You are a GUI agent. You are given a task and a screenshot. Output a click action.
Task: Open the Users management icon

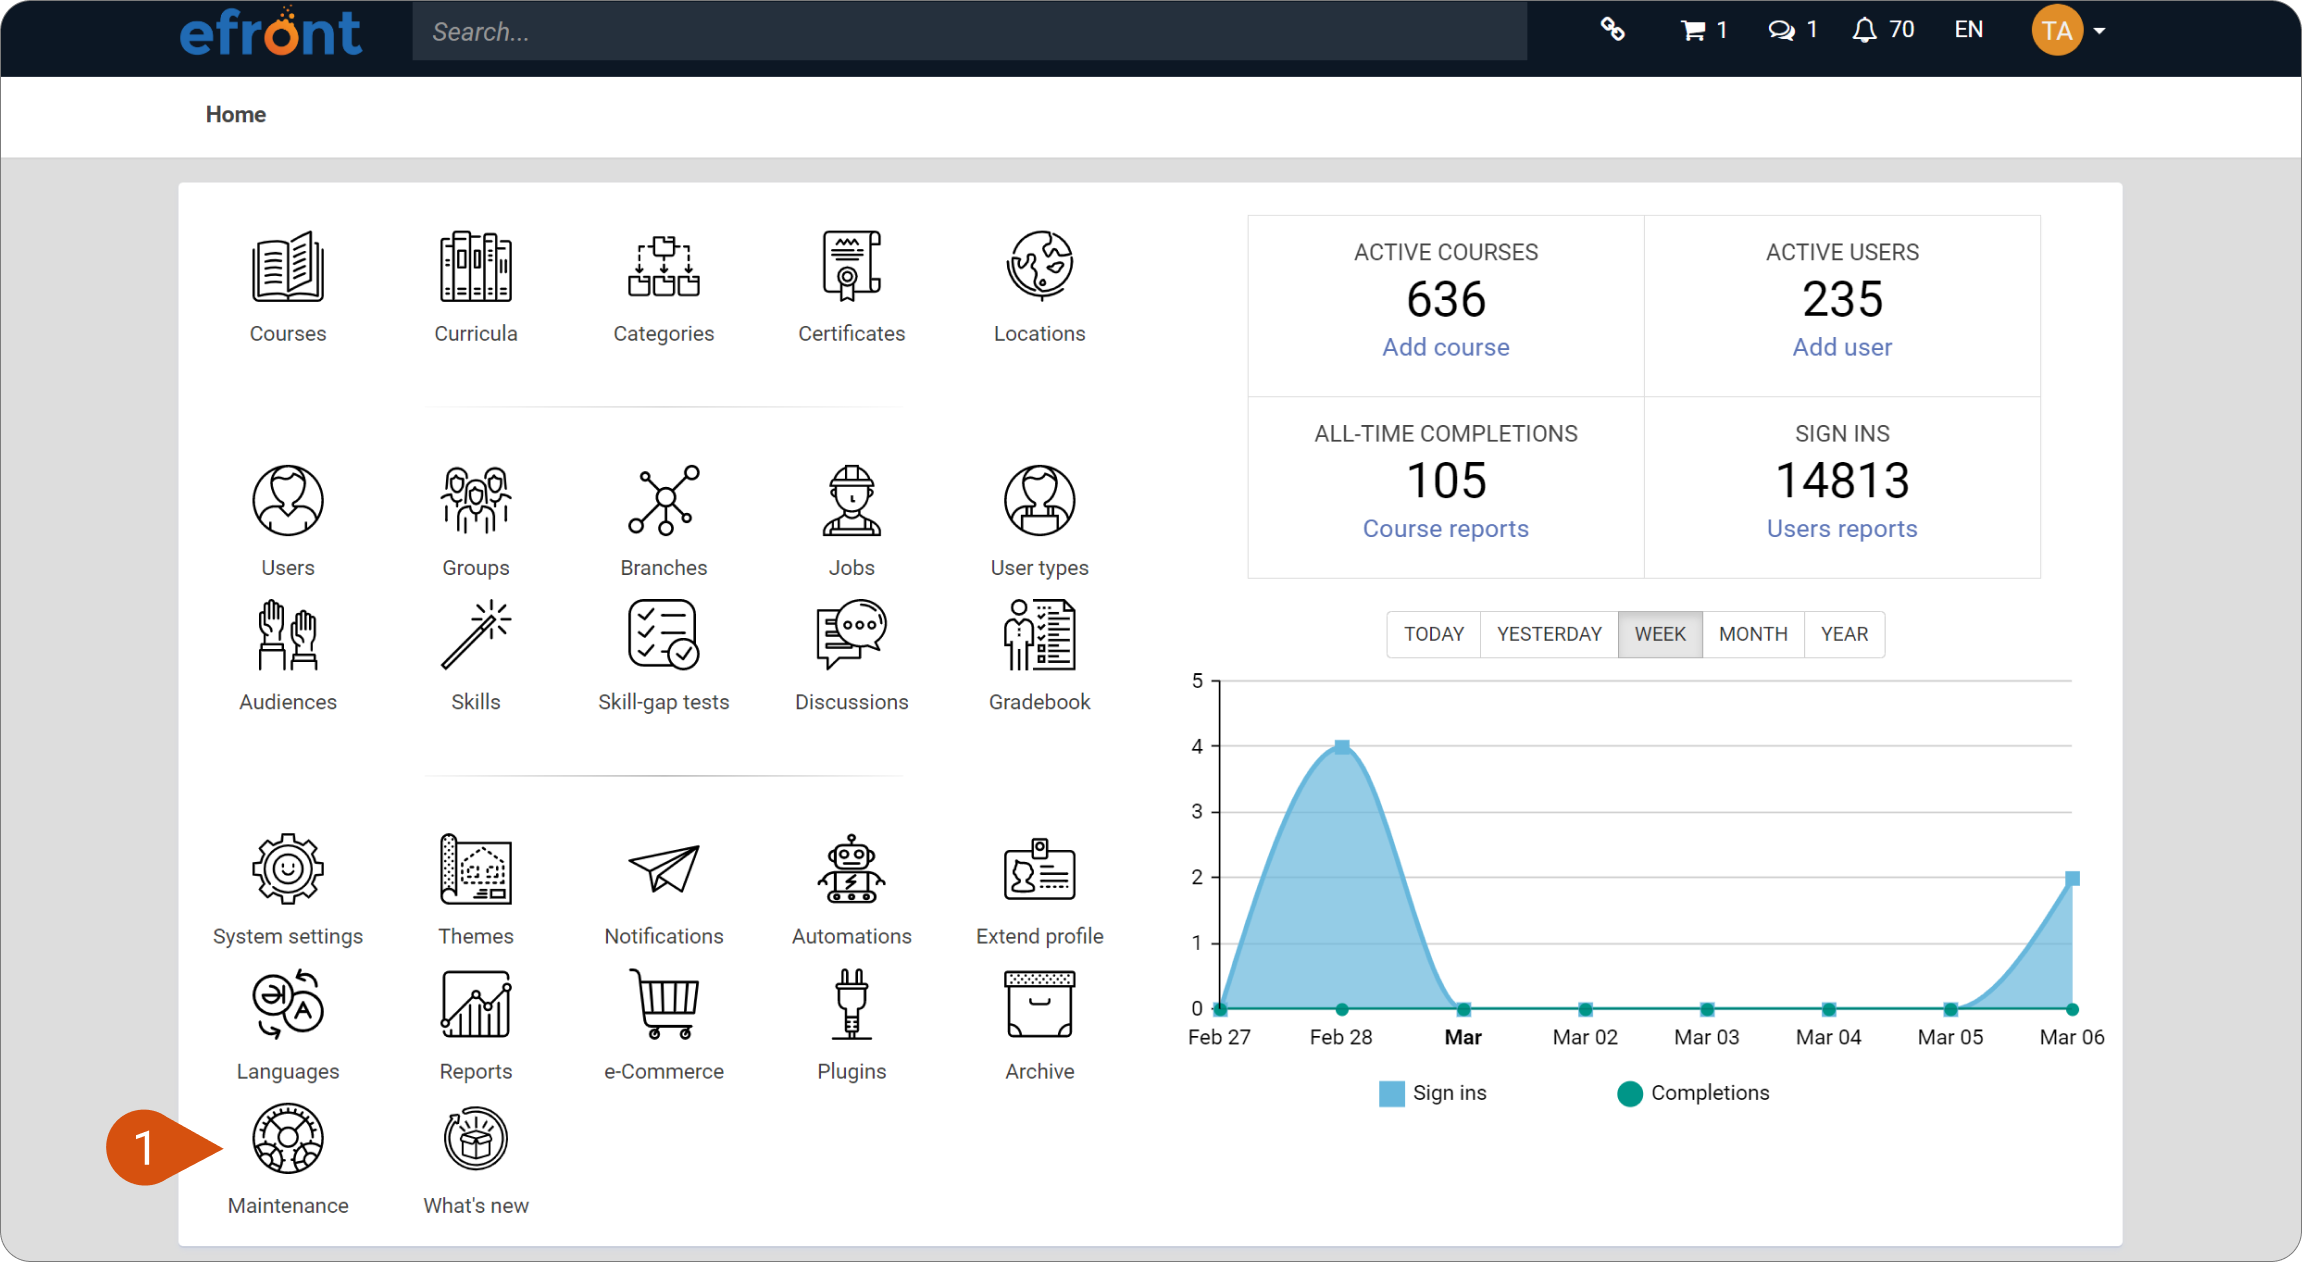288,501
